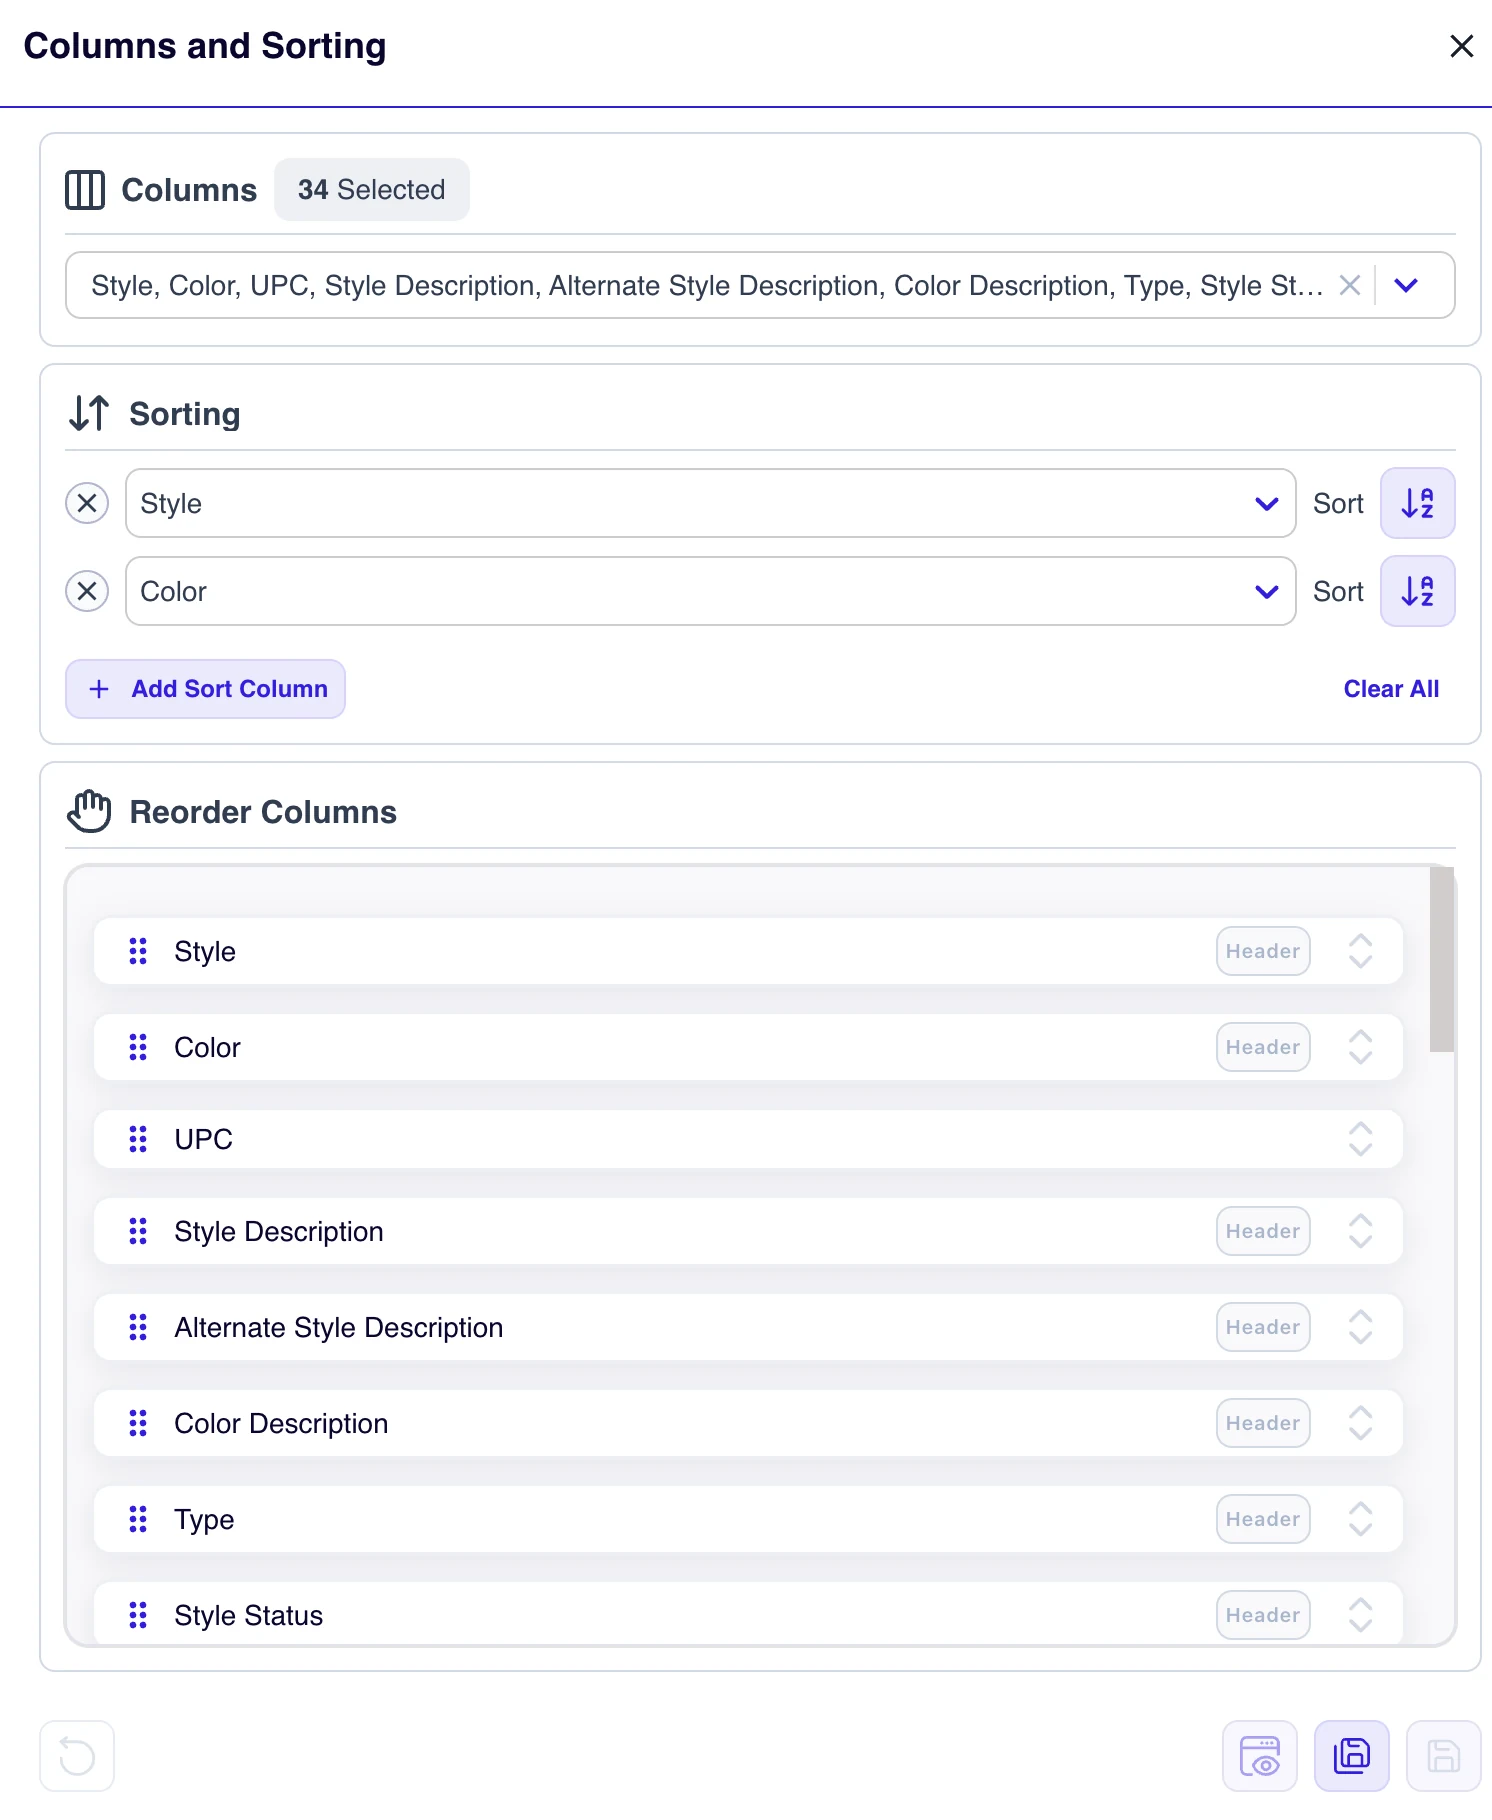1492x1820 pixels.
Task: Click the Clear All link
Action: click(1391, 689)
